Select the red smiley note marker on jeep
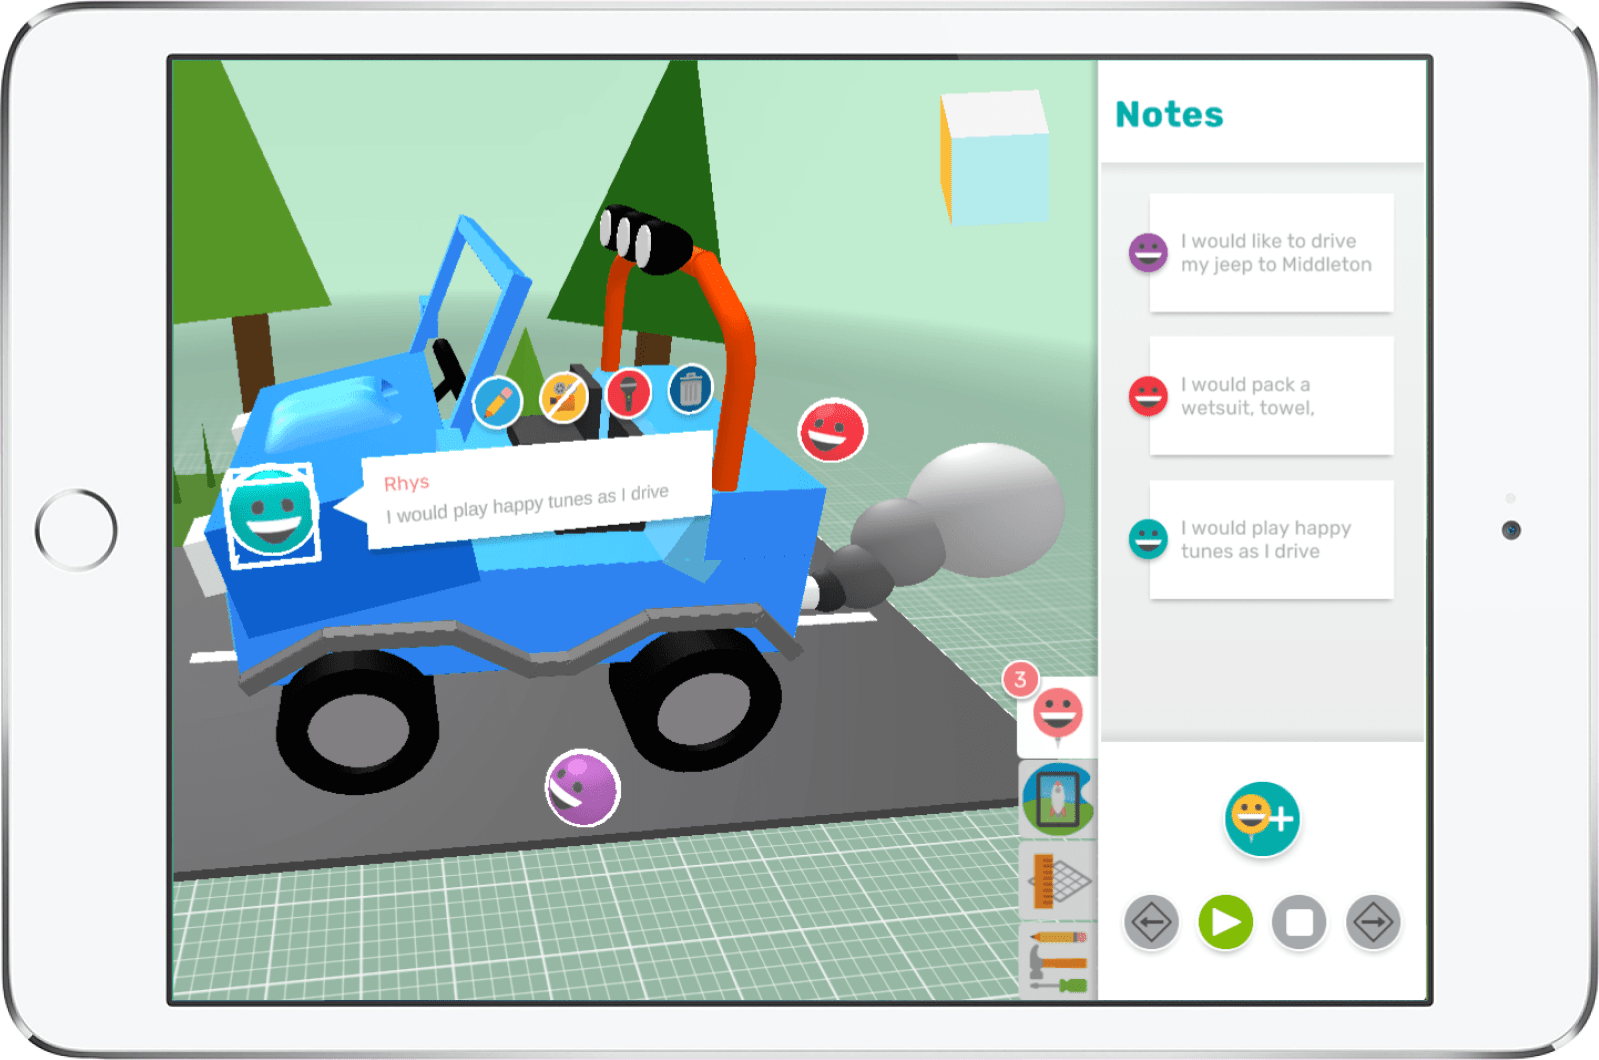This screenshot has width=1599, height=1060. click(x=832, y=431)
